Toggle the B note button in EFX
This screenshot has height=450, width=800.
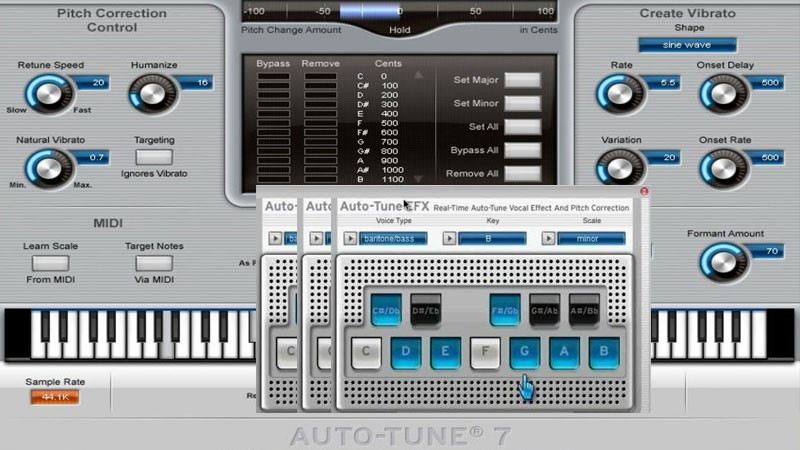[x=604, y=353]
